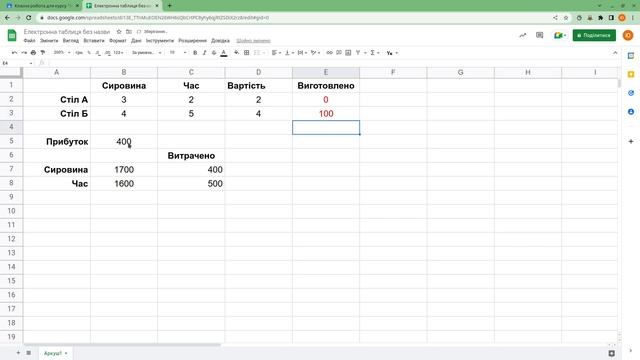Open text rotation dropdown

[x=315, y=53]
